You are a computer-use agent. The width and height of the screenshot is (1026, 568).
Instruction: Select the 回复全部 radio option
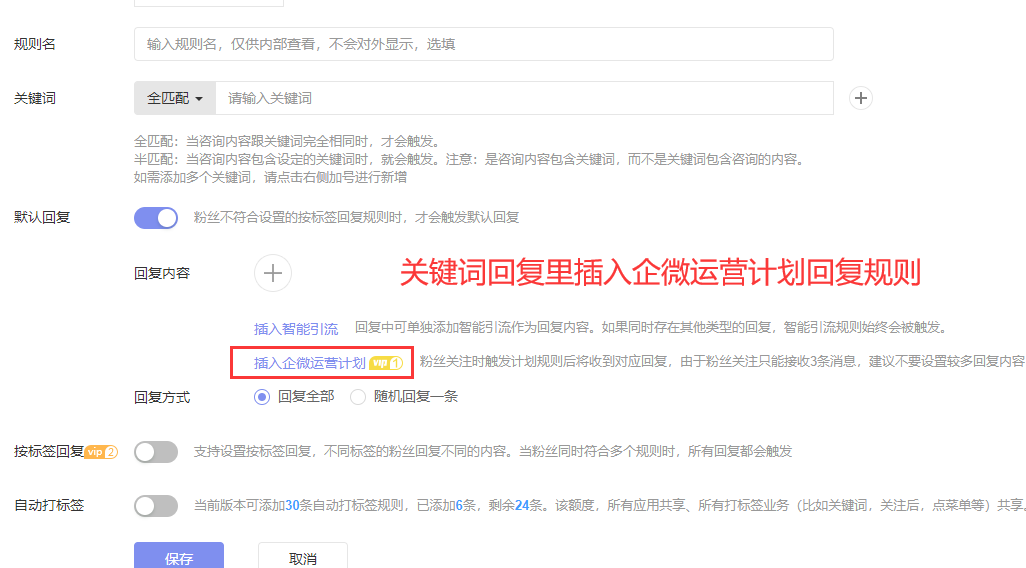tap(262, 397)
